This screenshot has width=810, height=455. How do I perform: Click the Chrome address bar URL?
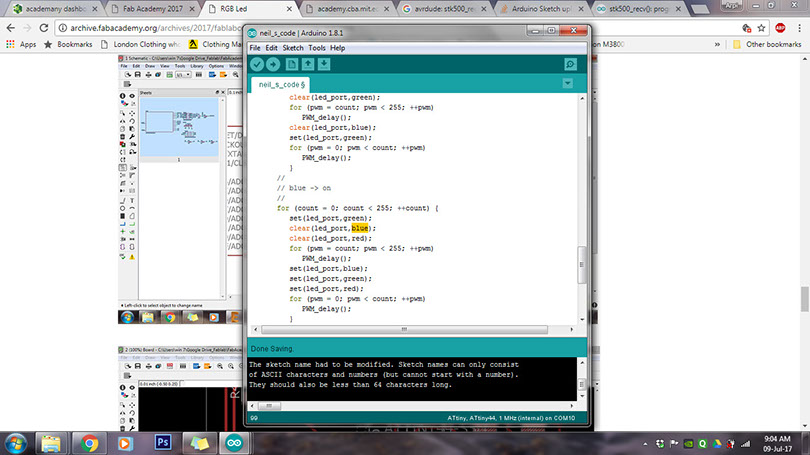tap(155, 28)
